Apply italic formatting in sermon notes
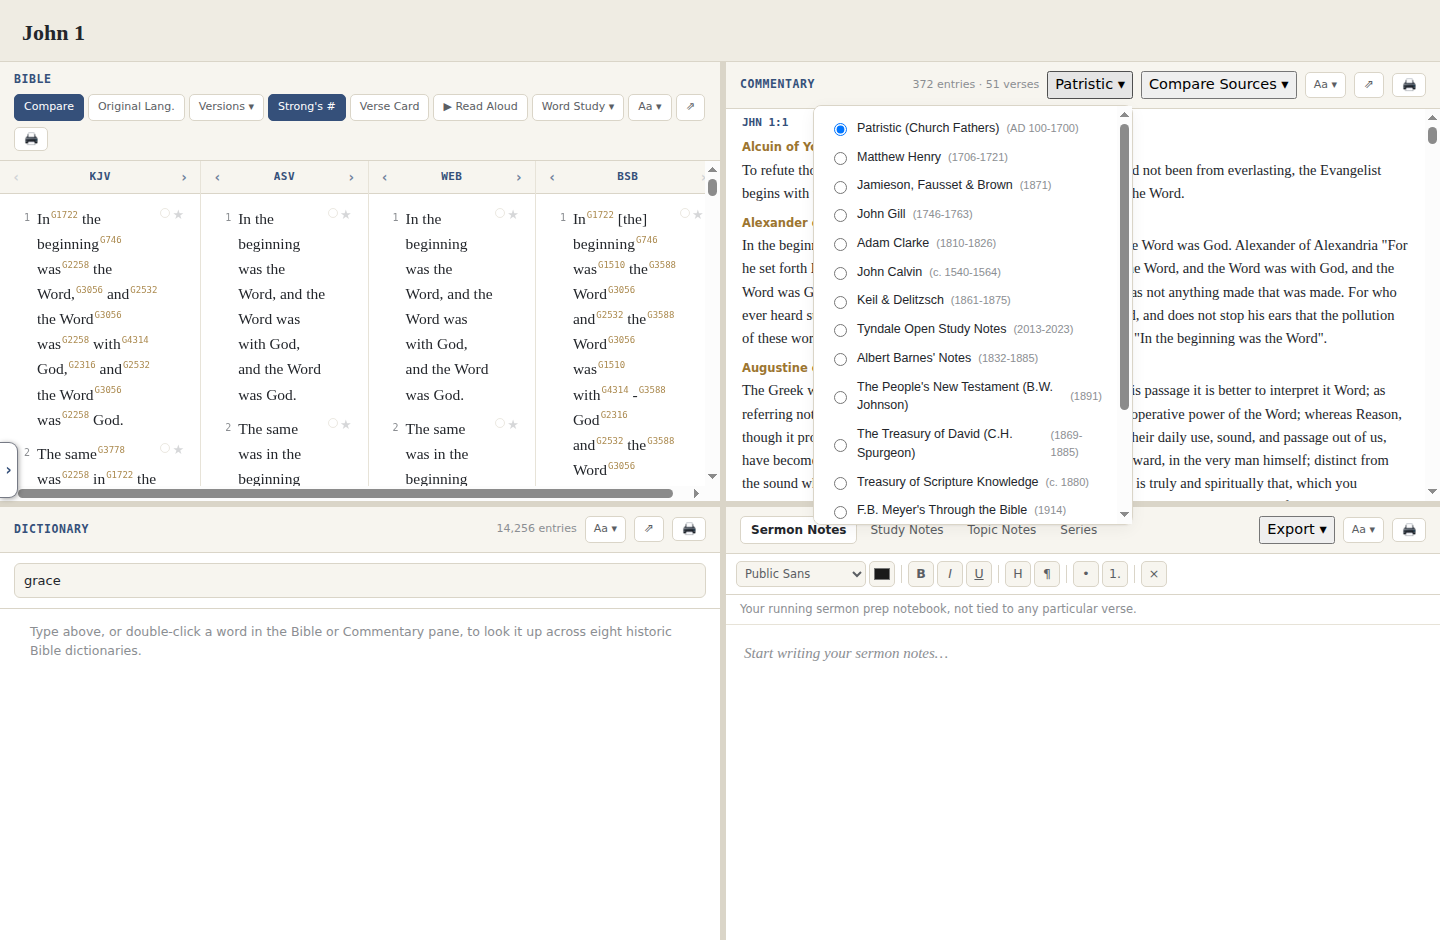 click(950, 574)
